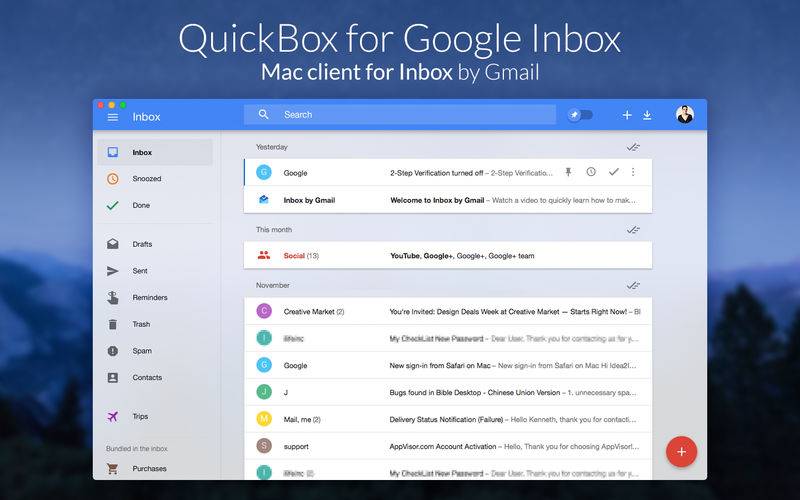Screen dimensions: 800x500
Task: Open New sign-in from Safari on Mac email
Action: (448, 365)
